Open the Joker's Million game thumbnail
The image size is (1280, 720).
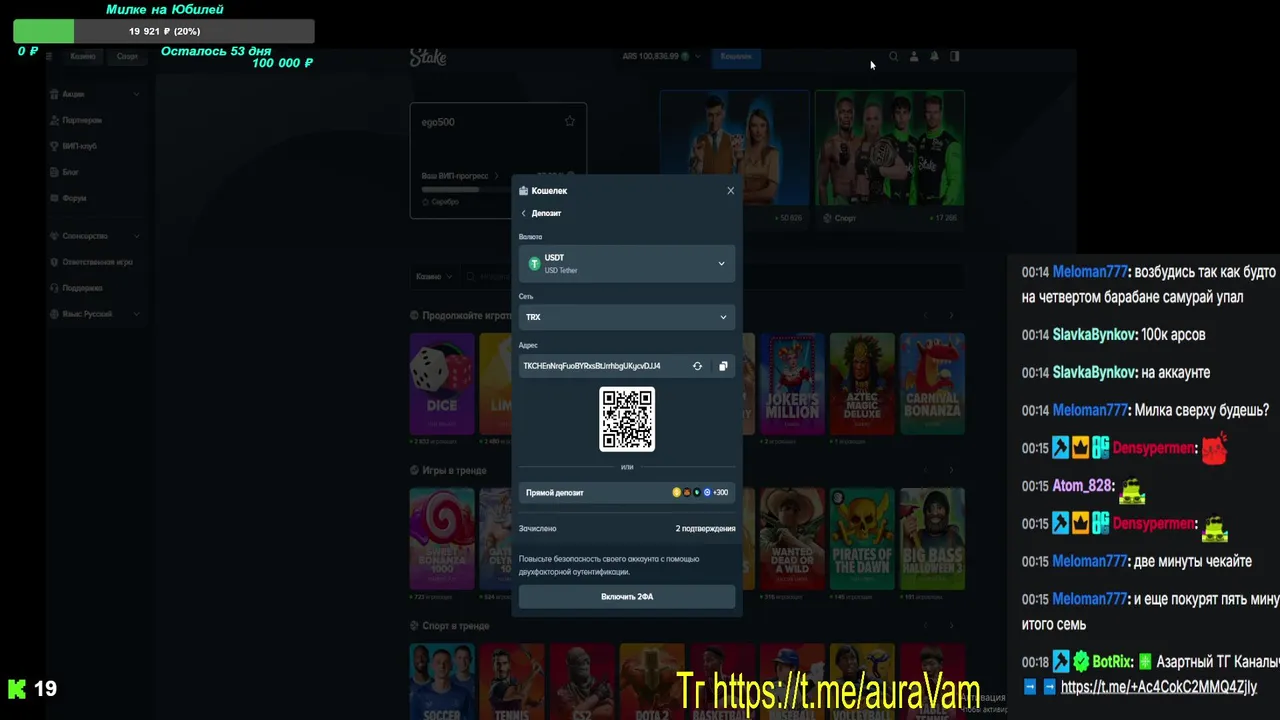coord(792,384)
